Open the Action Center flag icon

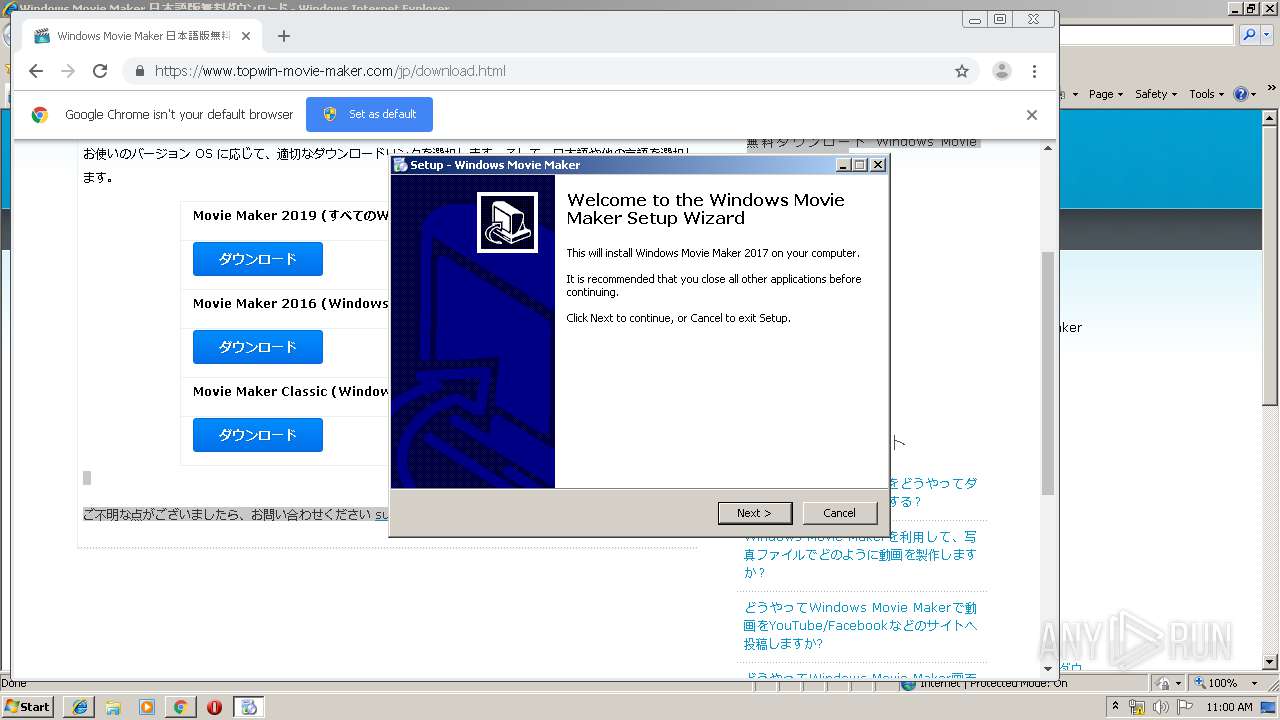coord(1185,707)
